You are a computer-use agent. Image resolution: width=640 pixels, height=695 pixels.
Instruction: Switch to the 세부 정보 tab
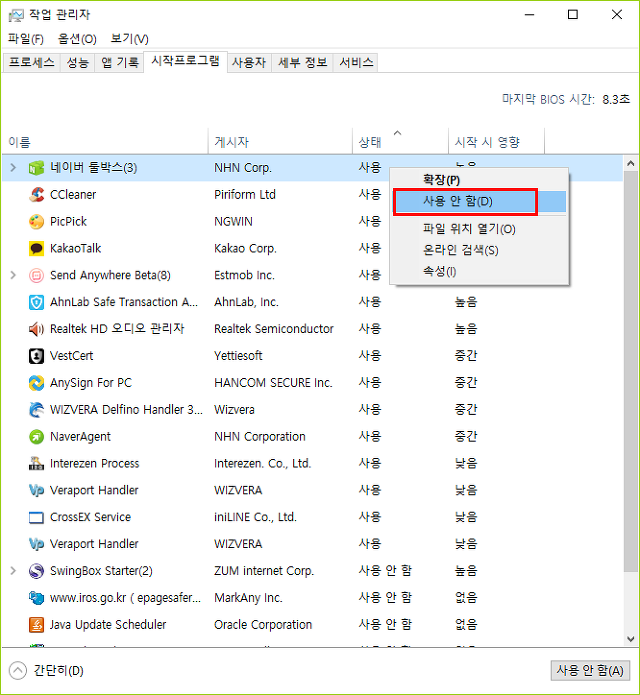(303, 62)
